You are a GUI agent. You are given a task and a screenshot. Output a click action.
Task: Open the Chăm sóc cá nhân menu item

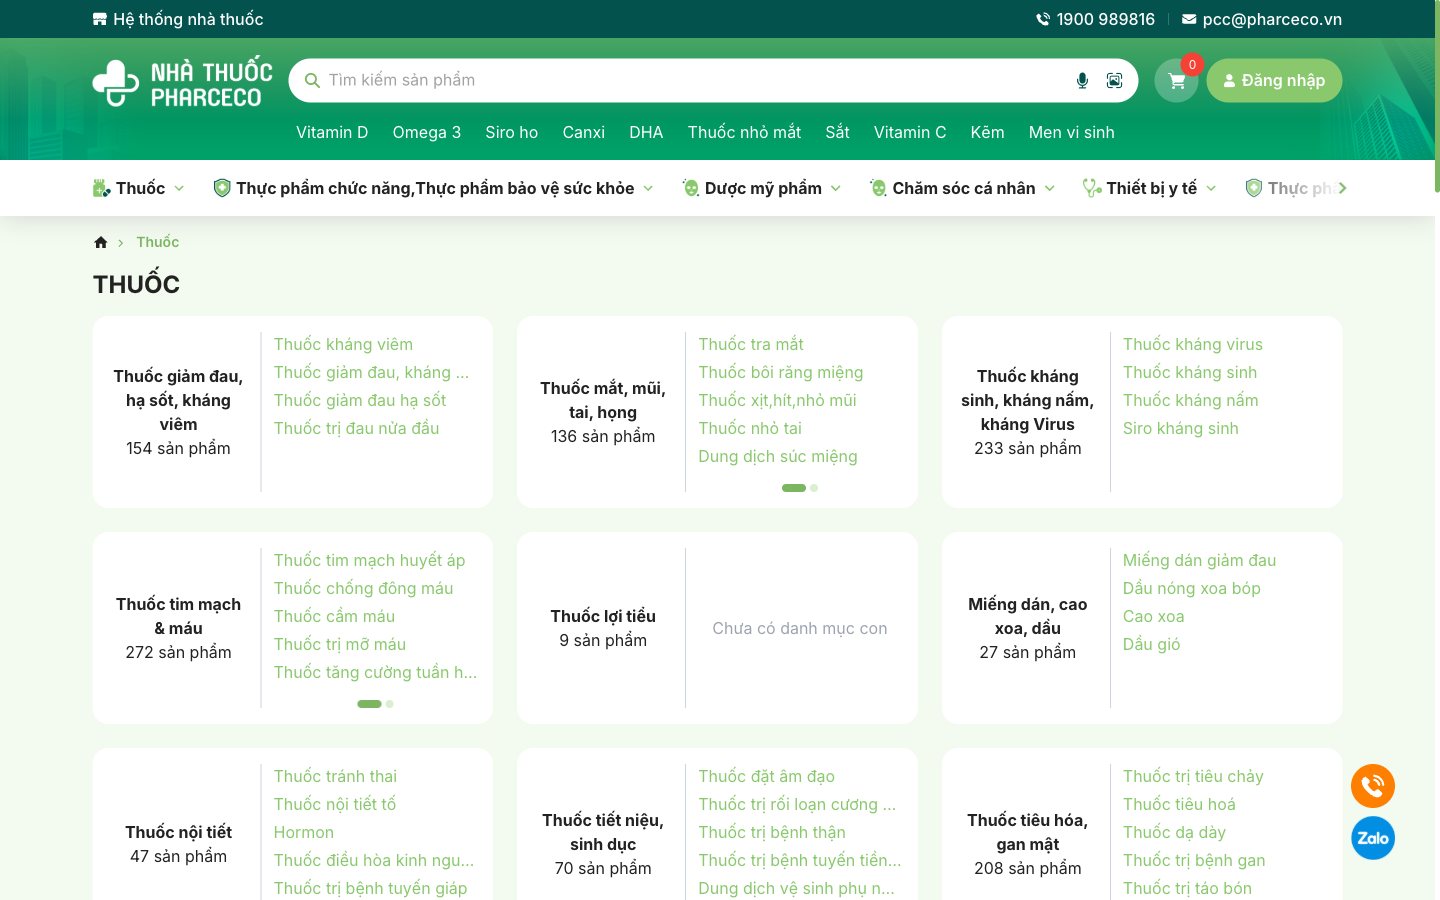pyautogui.click(x=964, y=188)
